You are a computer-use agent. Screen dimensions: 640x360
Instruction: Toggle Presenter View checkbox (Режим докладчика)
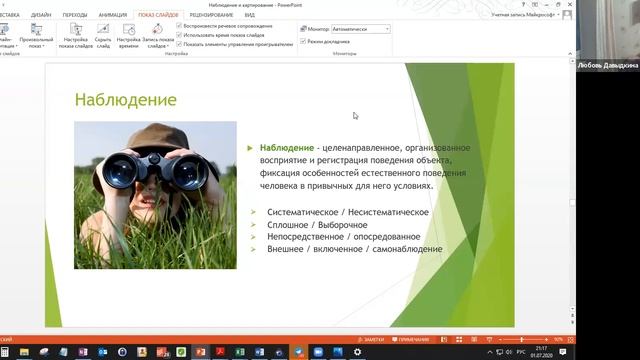tap(303, 41)
